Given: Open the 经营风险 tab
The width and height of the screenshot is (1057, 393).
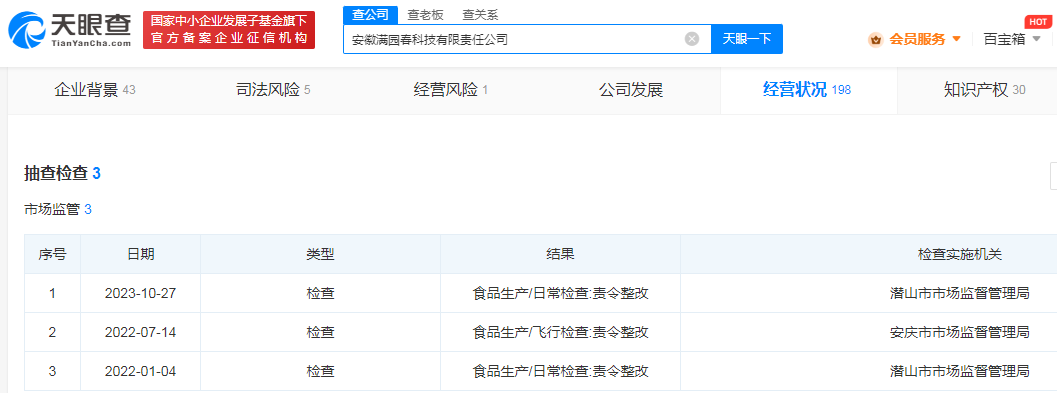Looking at the screenshot, I should (x=450, y=90).
